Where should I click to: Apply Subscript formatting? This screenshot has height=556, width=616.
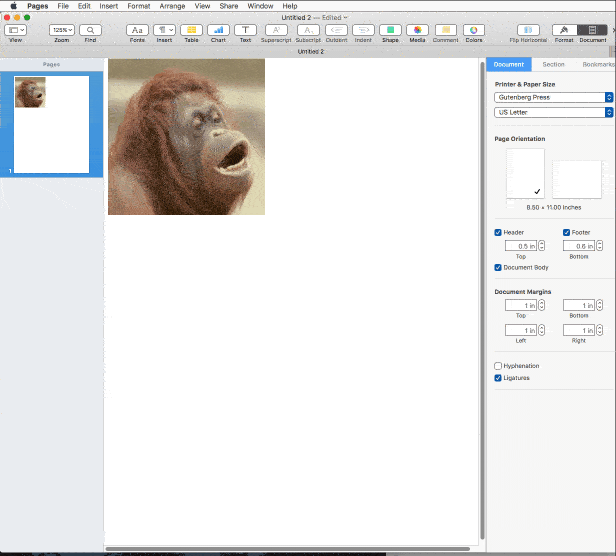coord(308,30)
